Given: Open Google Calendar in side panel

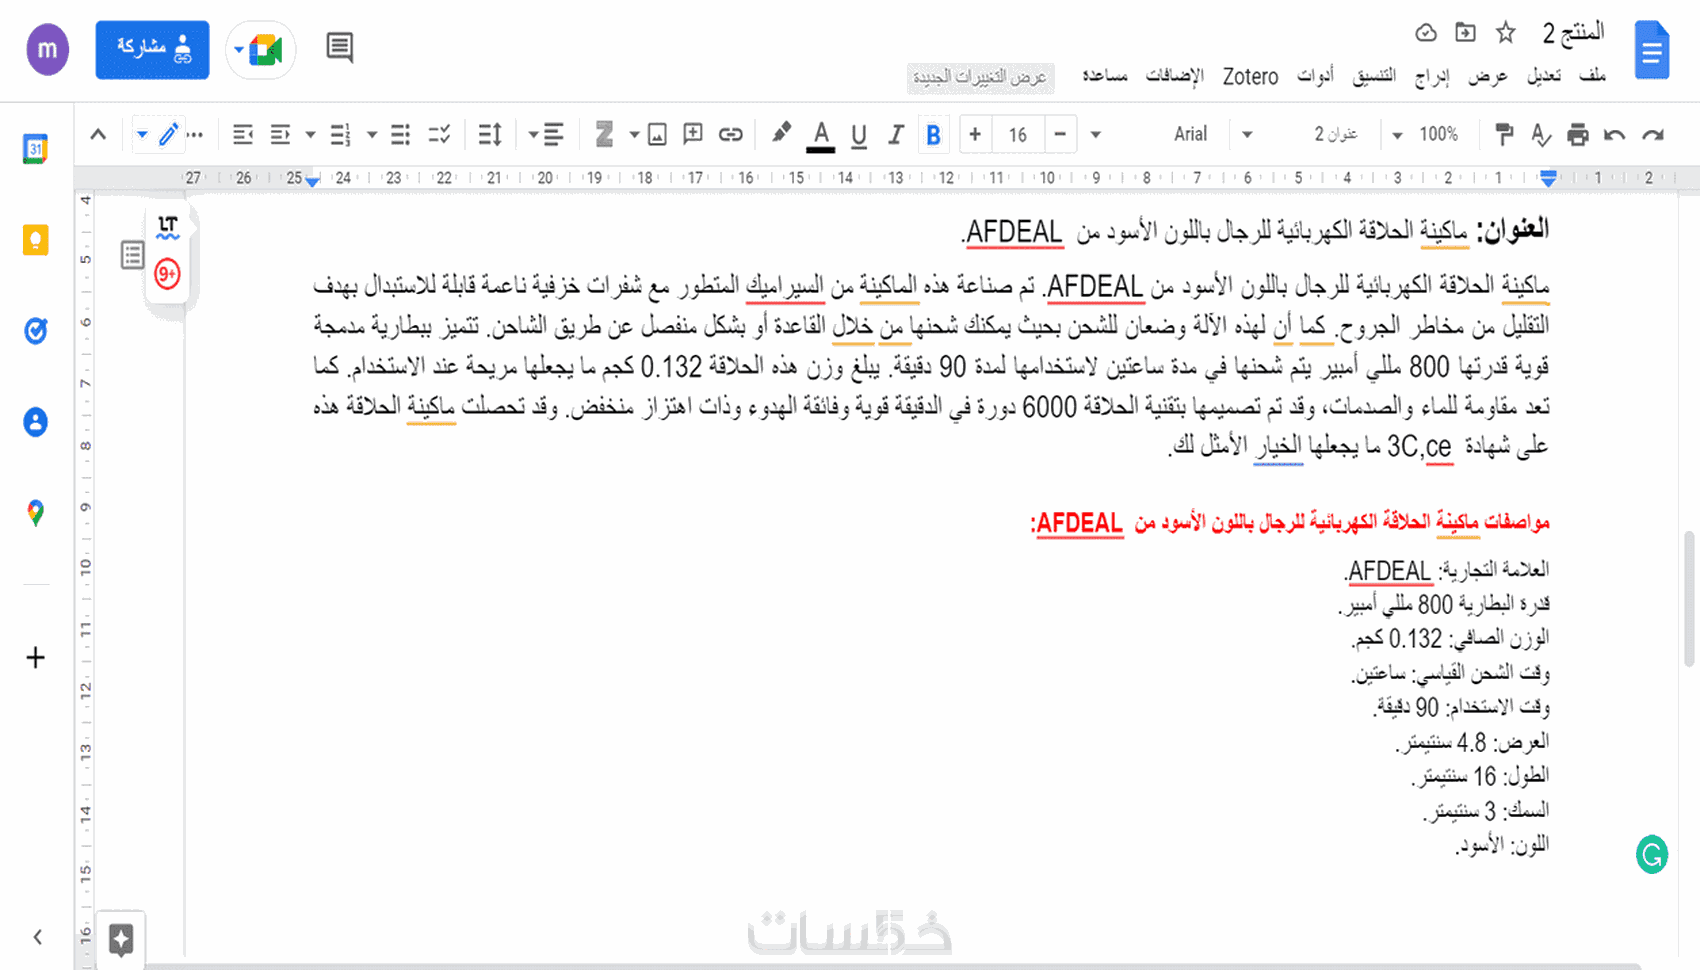Looking at the screenshot, I should [35, 149].
